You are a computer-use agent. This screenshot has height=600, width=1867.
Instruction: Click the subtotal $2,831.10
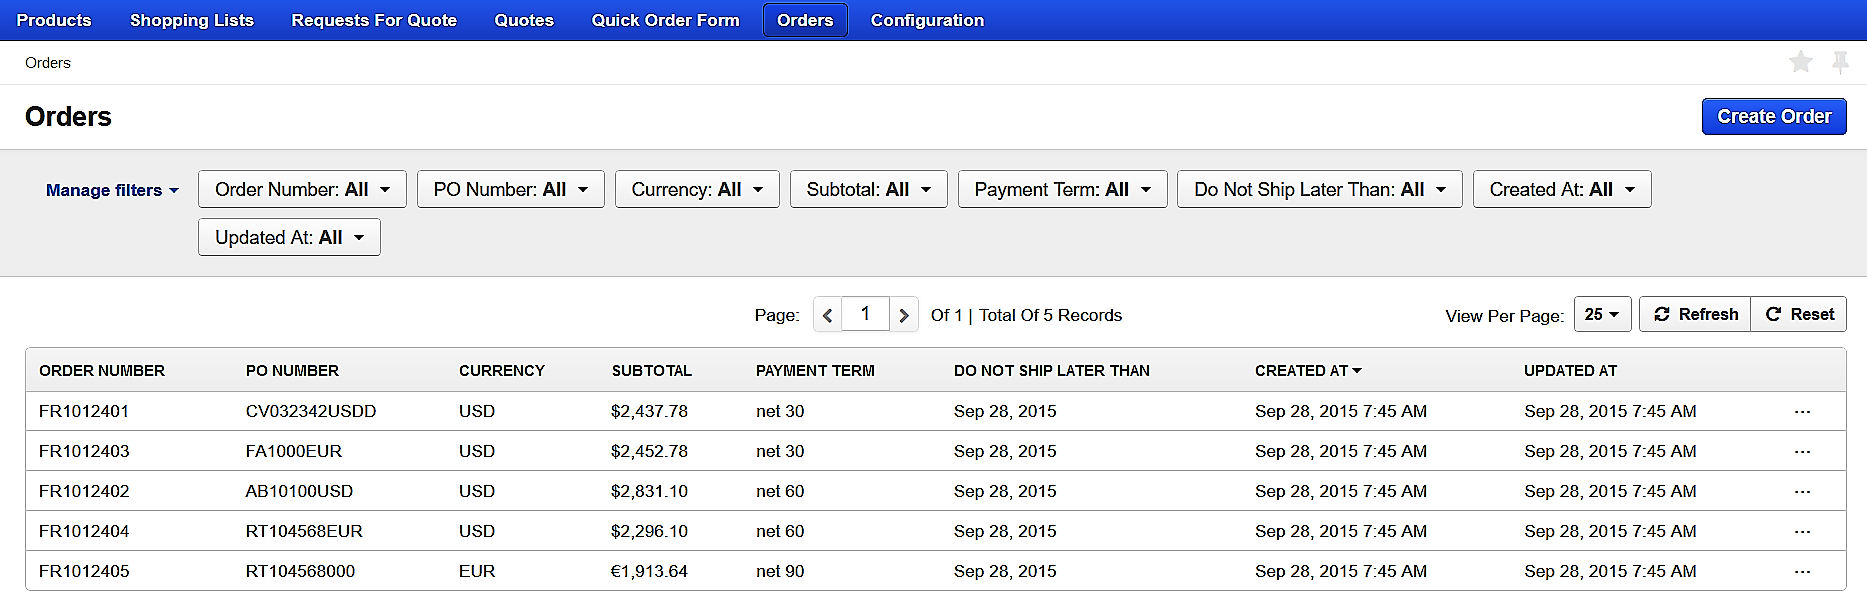tap(650, 492)
